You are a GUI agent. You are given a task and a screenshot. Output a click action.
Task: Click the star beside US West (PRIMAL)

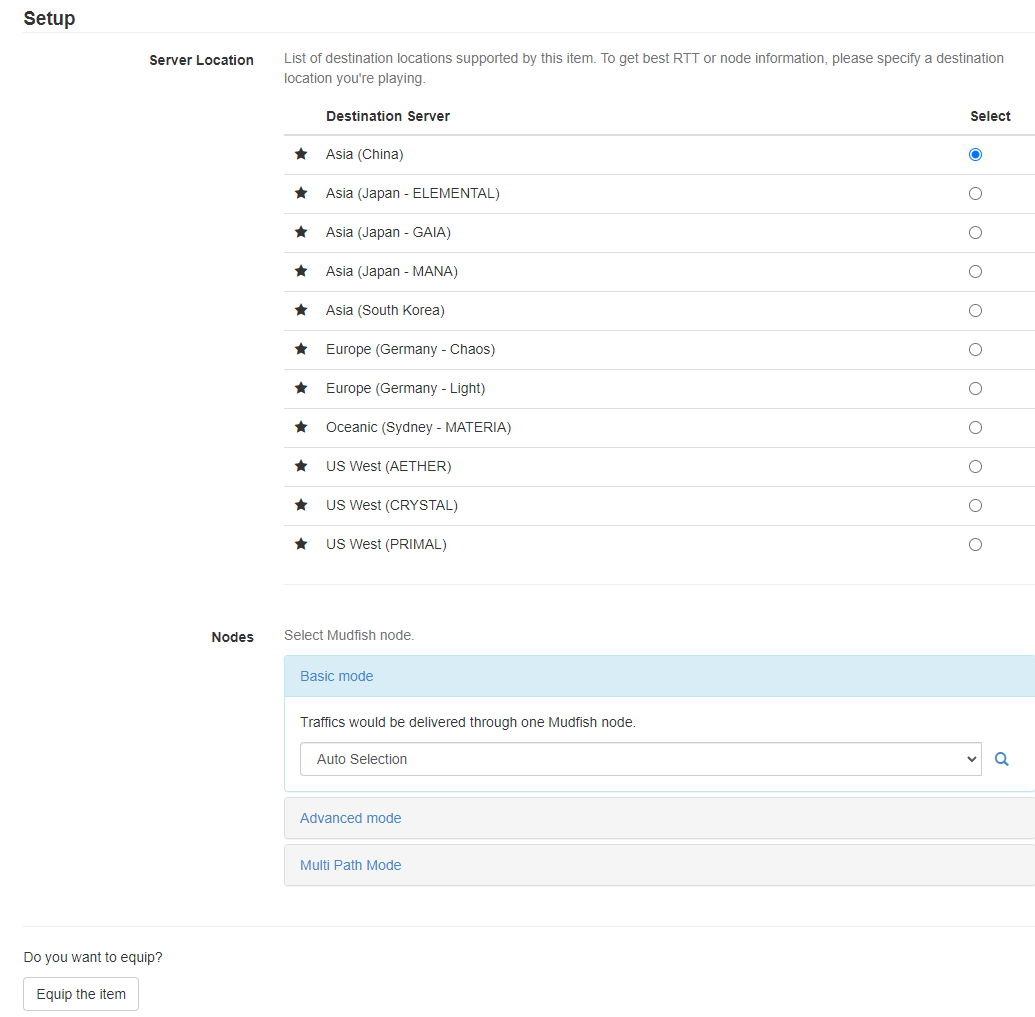[x=301, y=545]
